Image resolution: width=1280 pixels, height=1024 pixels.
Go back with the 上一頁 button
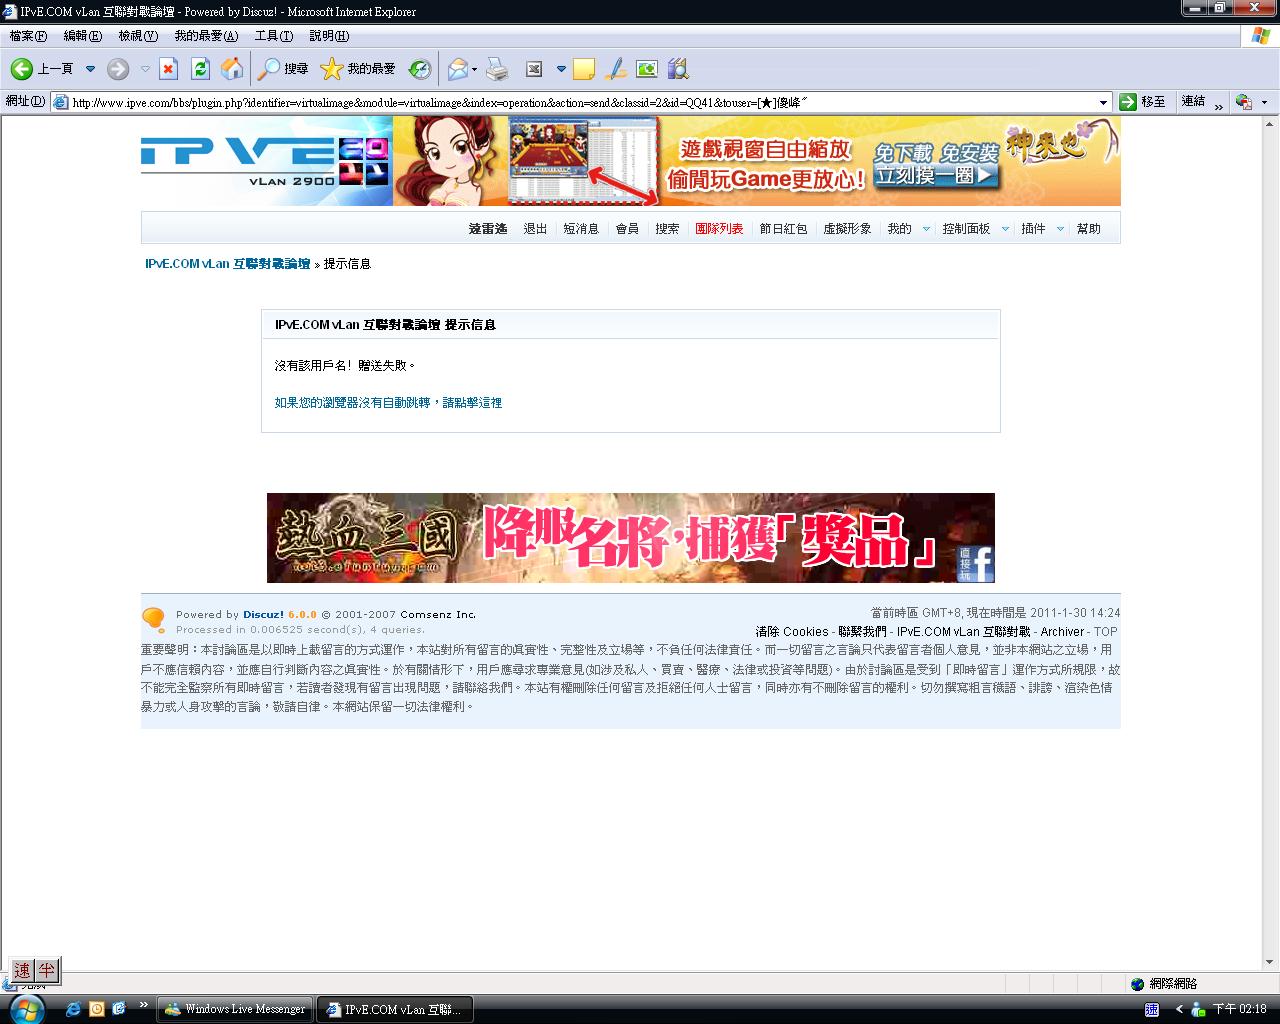pyautogui.click(x=42, y=69)
